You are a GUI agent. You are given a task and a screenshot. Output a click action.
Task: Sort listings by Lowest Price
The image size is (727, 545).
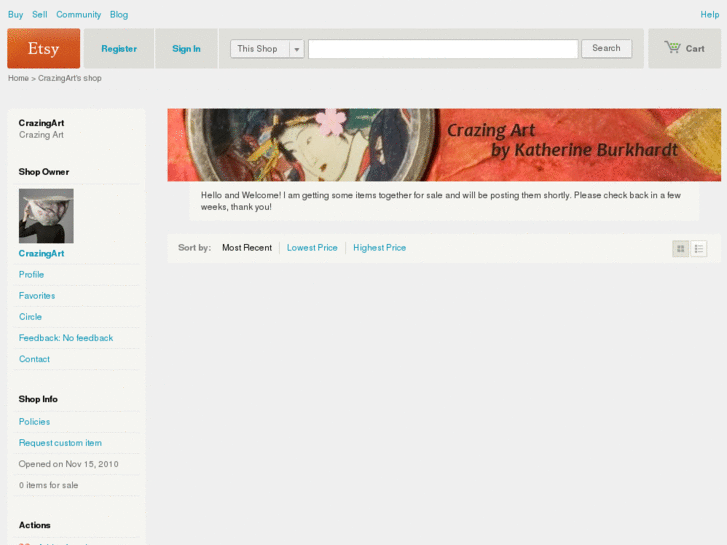(x=312, y=248)
